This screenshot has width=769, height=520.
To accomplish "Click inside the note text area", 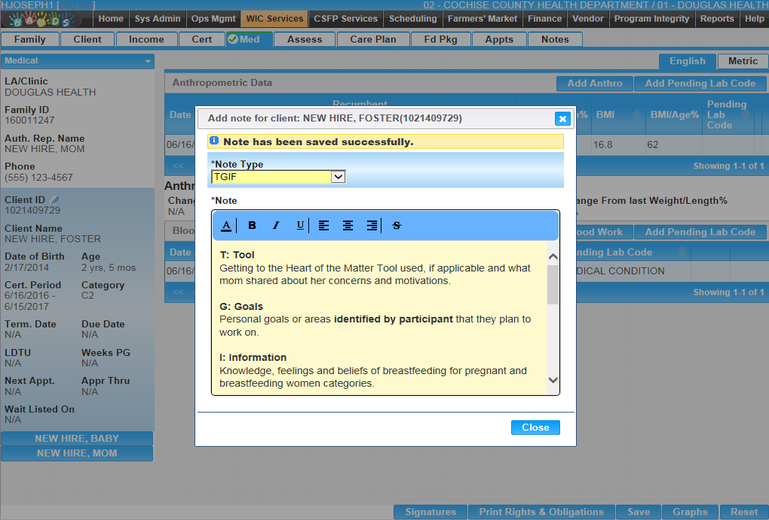I will (382, 318).
